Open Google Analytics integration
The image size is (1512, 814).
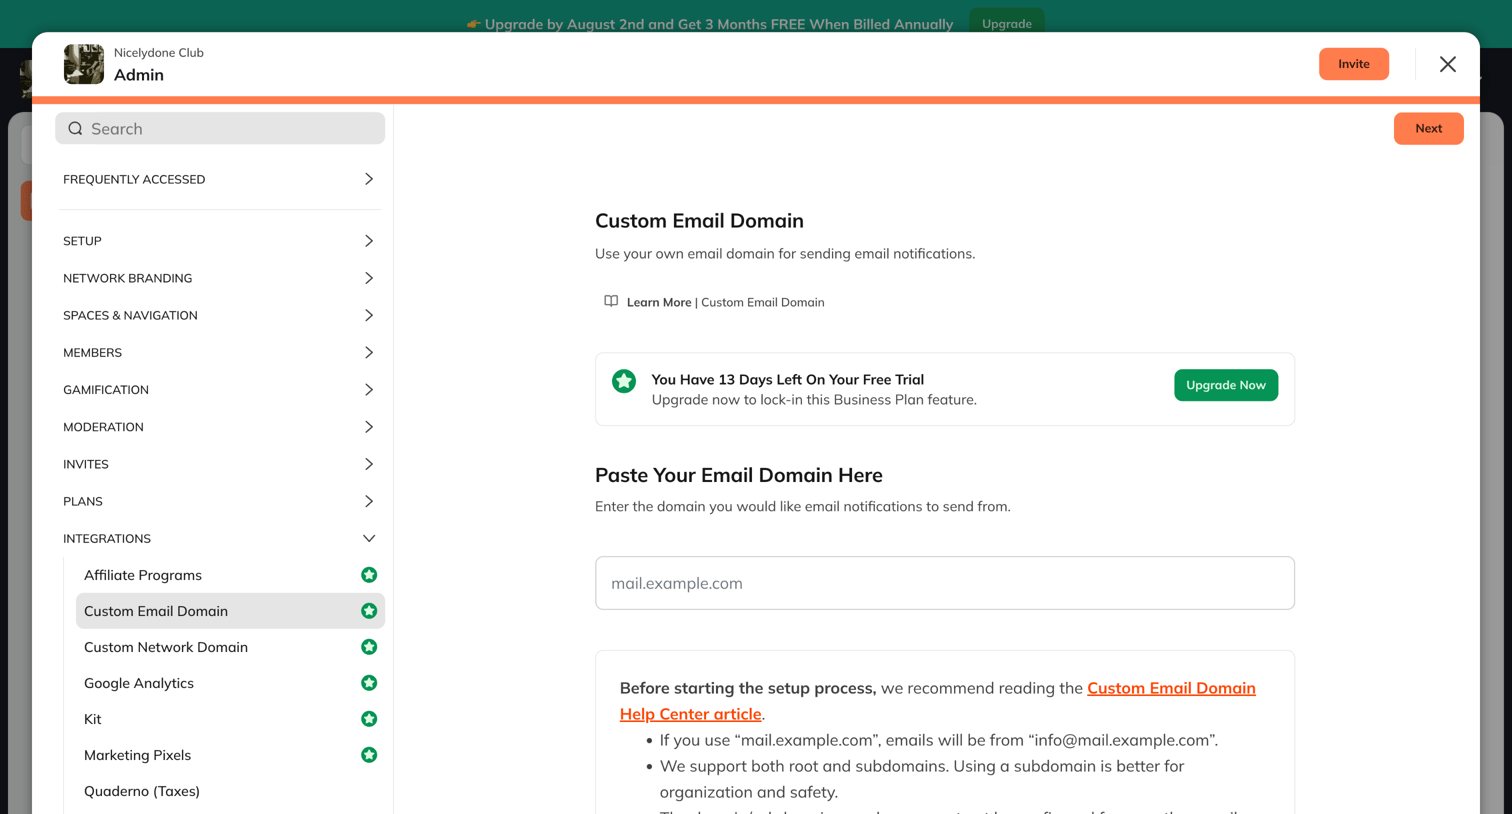tap(230, 683)
